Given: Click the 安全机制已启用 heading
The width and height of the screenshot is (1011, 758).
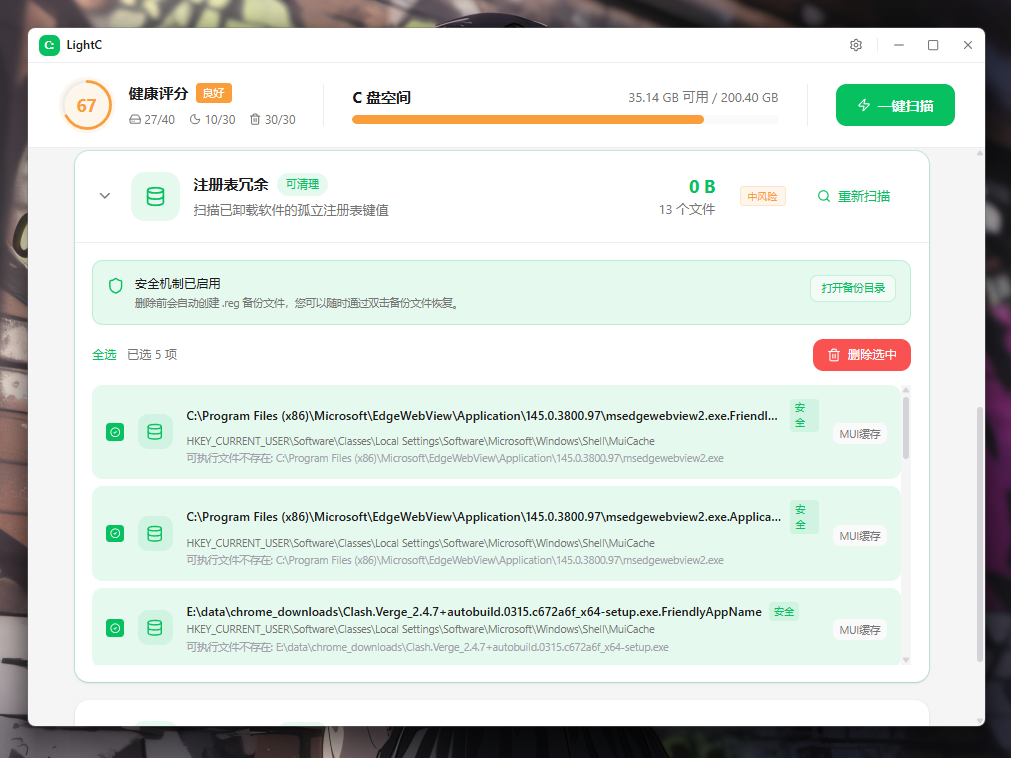Looking at the screenshot, I should (177, 284).
